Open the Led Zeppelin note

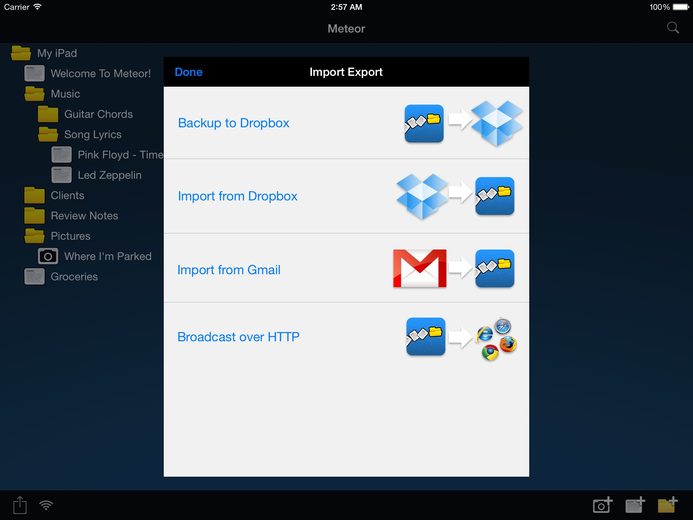(96, 175)
